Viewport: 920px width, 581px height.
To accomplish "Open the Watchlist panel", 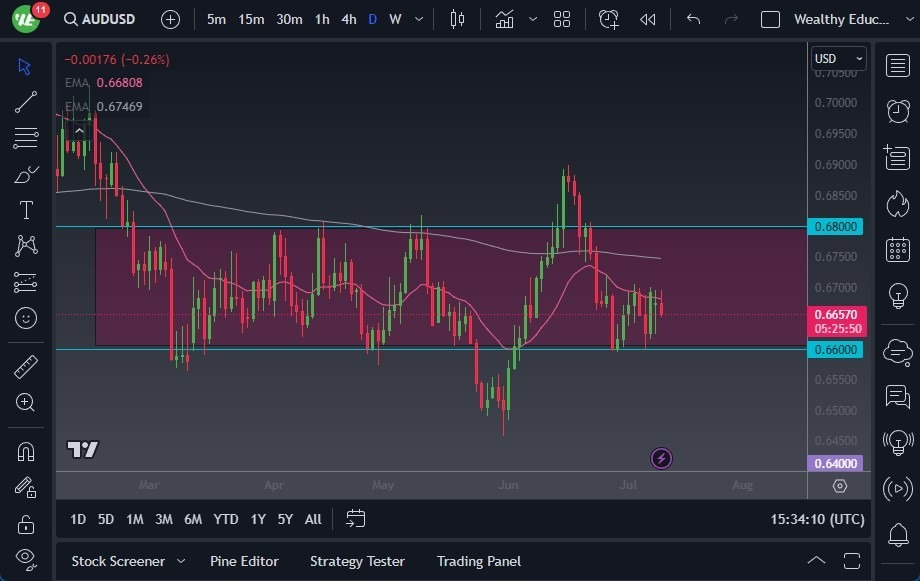I will pos(897,66).
